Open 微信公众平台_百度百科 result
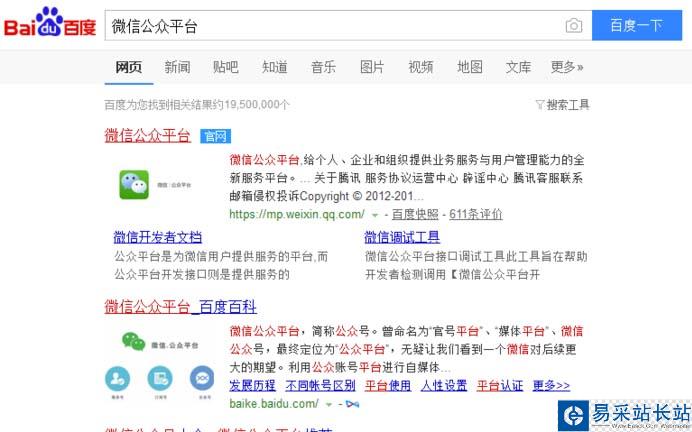 [181, 307]
